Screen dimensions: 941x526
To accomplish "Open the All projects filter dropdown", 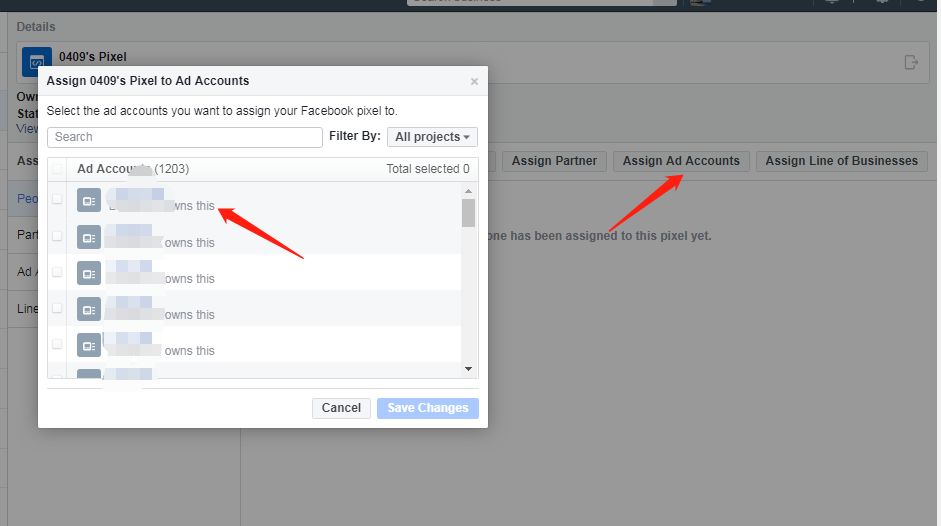I will 432,137.
